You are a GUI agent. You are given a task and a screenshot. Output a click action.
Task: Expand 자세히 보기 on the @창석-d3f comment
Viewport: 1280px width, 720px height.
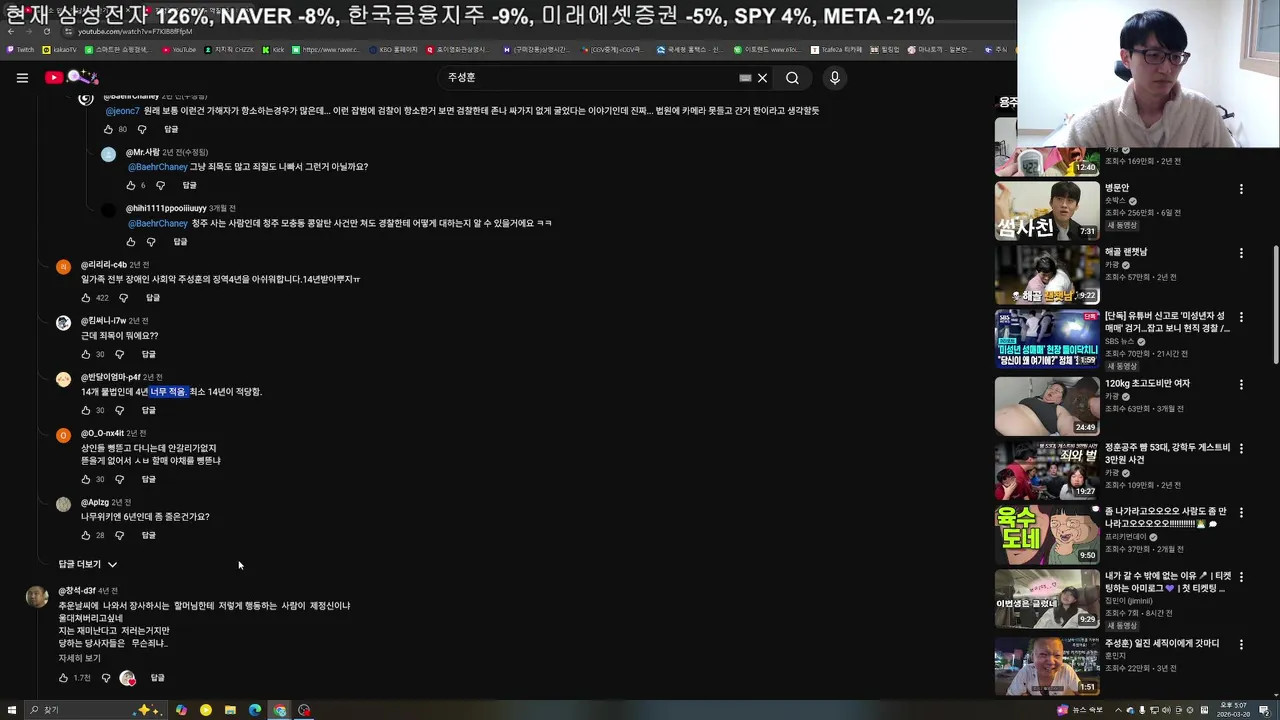[x=79, y=658]
